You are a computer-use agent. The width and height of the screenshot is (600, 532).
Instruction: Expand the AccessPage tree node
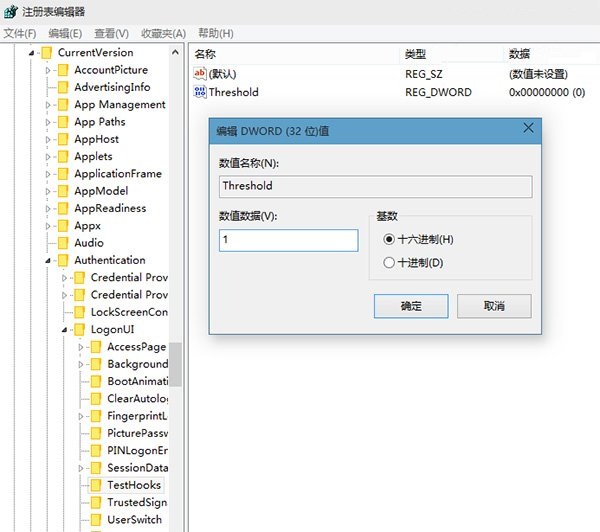[x=81, y=347]
